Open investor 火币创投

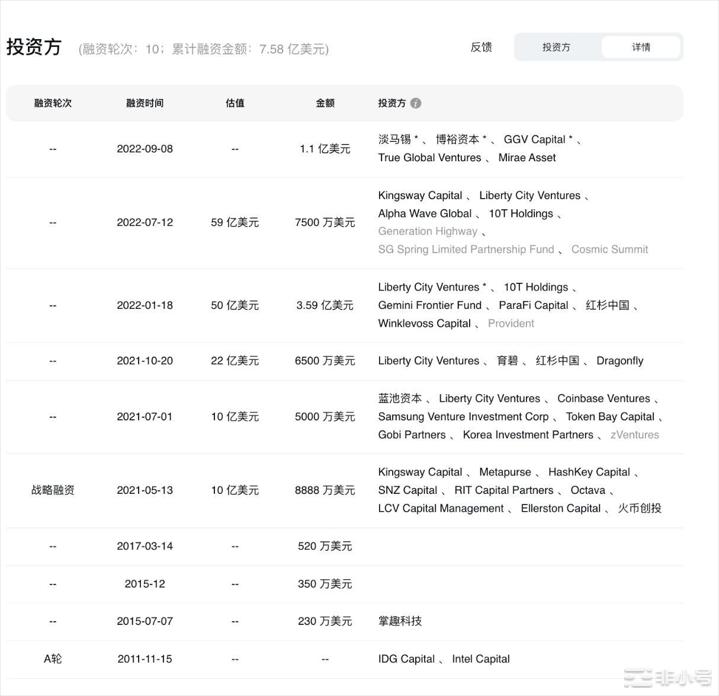pyautogui.click(x=639, y=508)
